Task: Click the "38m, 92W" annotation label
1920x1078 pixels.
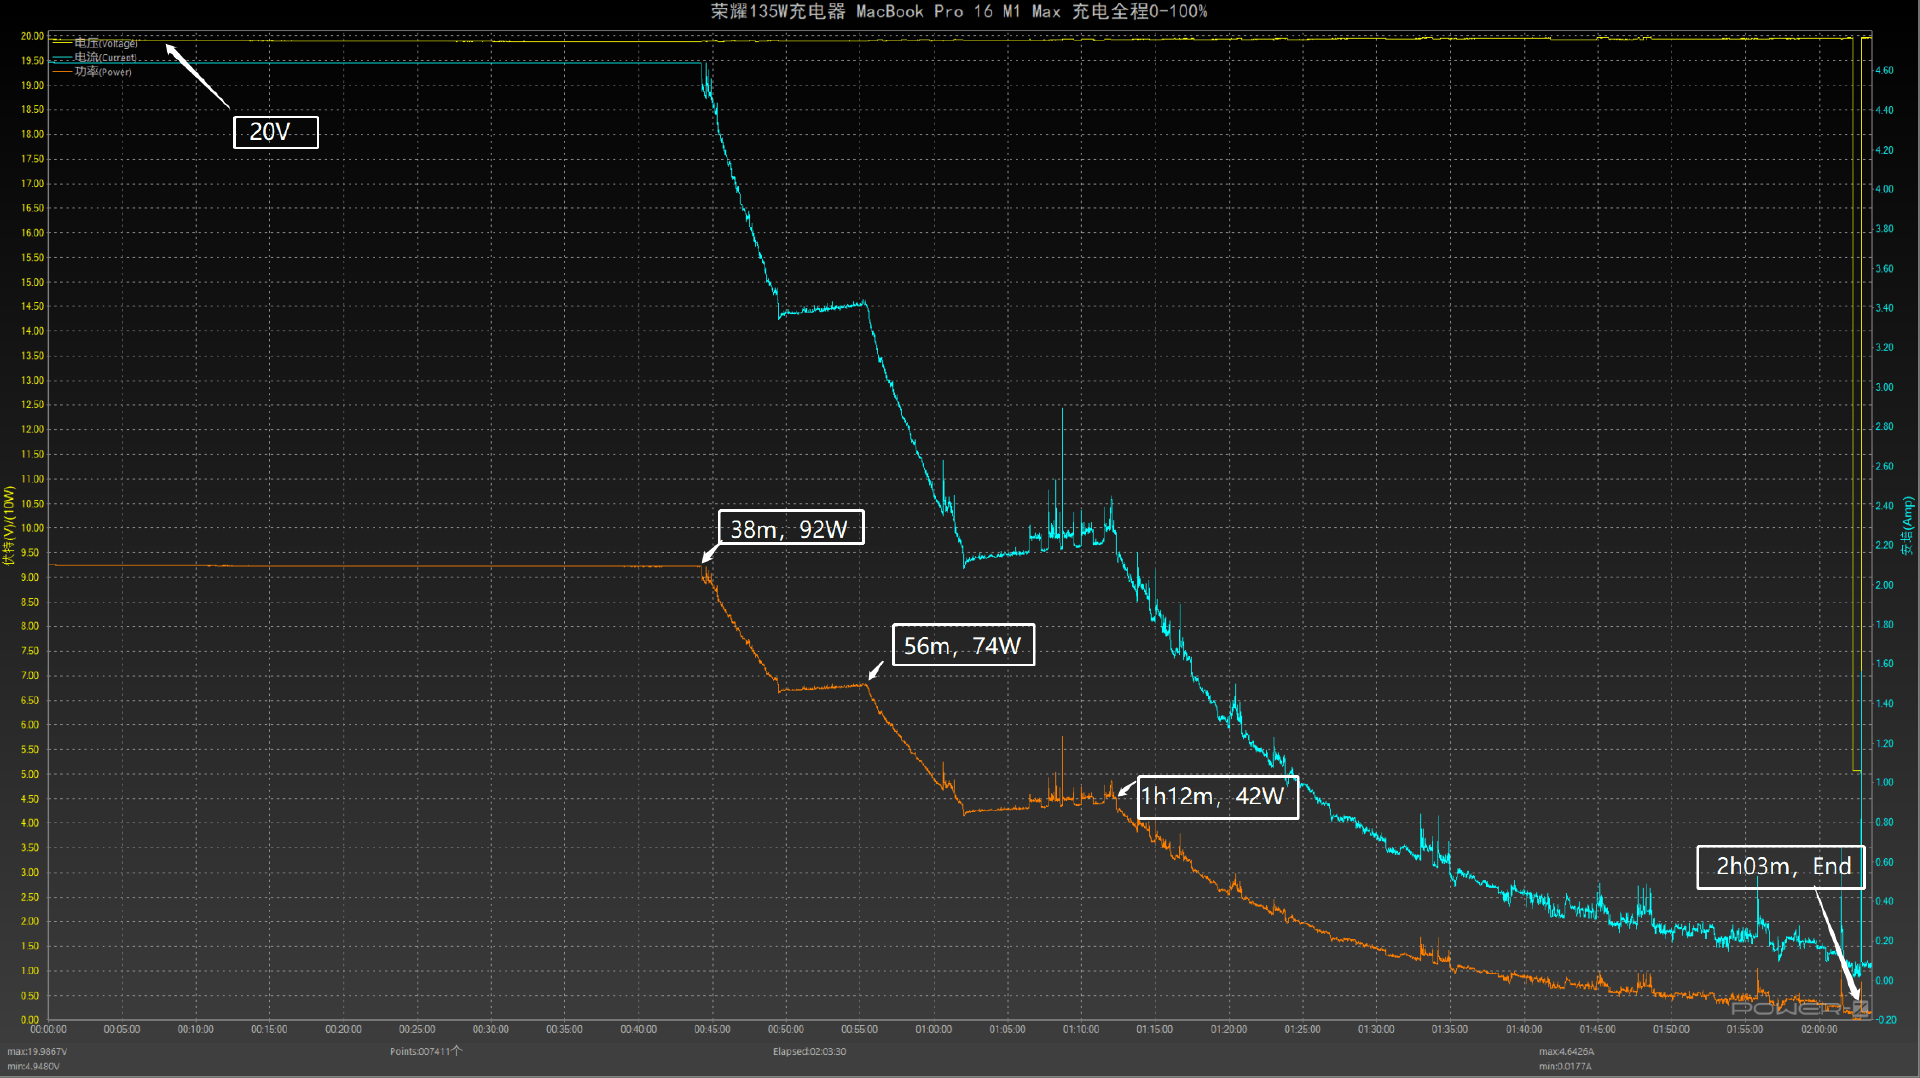Action: 790,528
